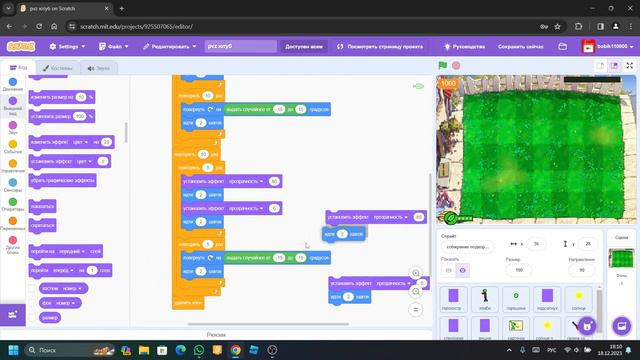This screenshot has height=360, width=640.
Task: Expand вперёд dropdown in layer block
Action: [x=63, y=270]
